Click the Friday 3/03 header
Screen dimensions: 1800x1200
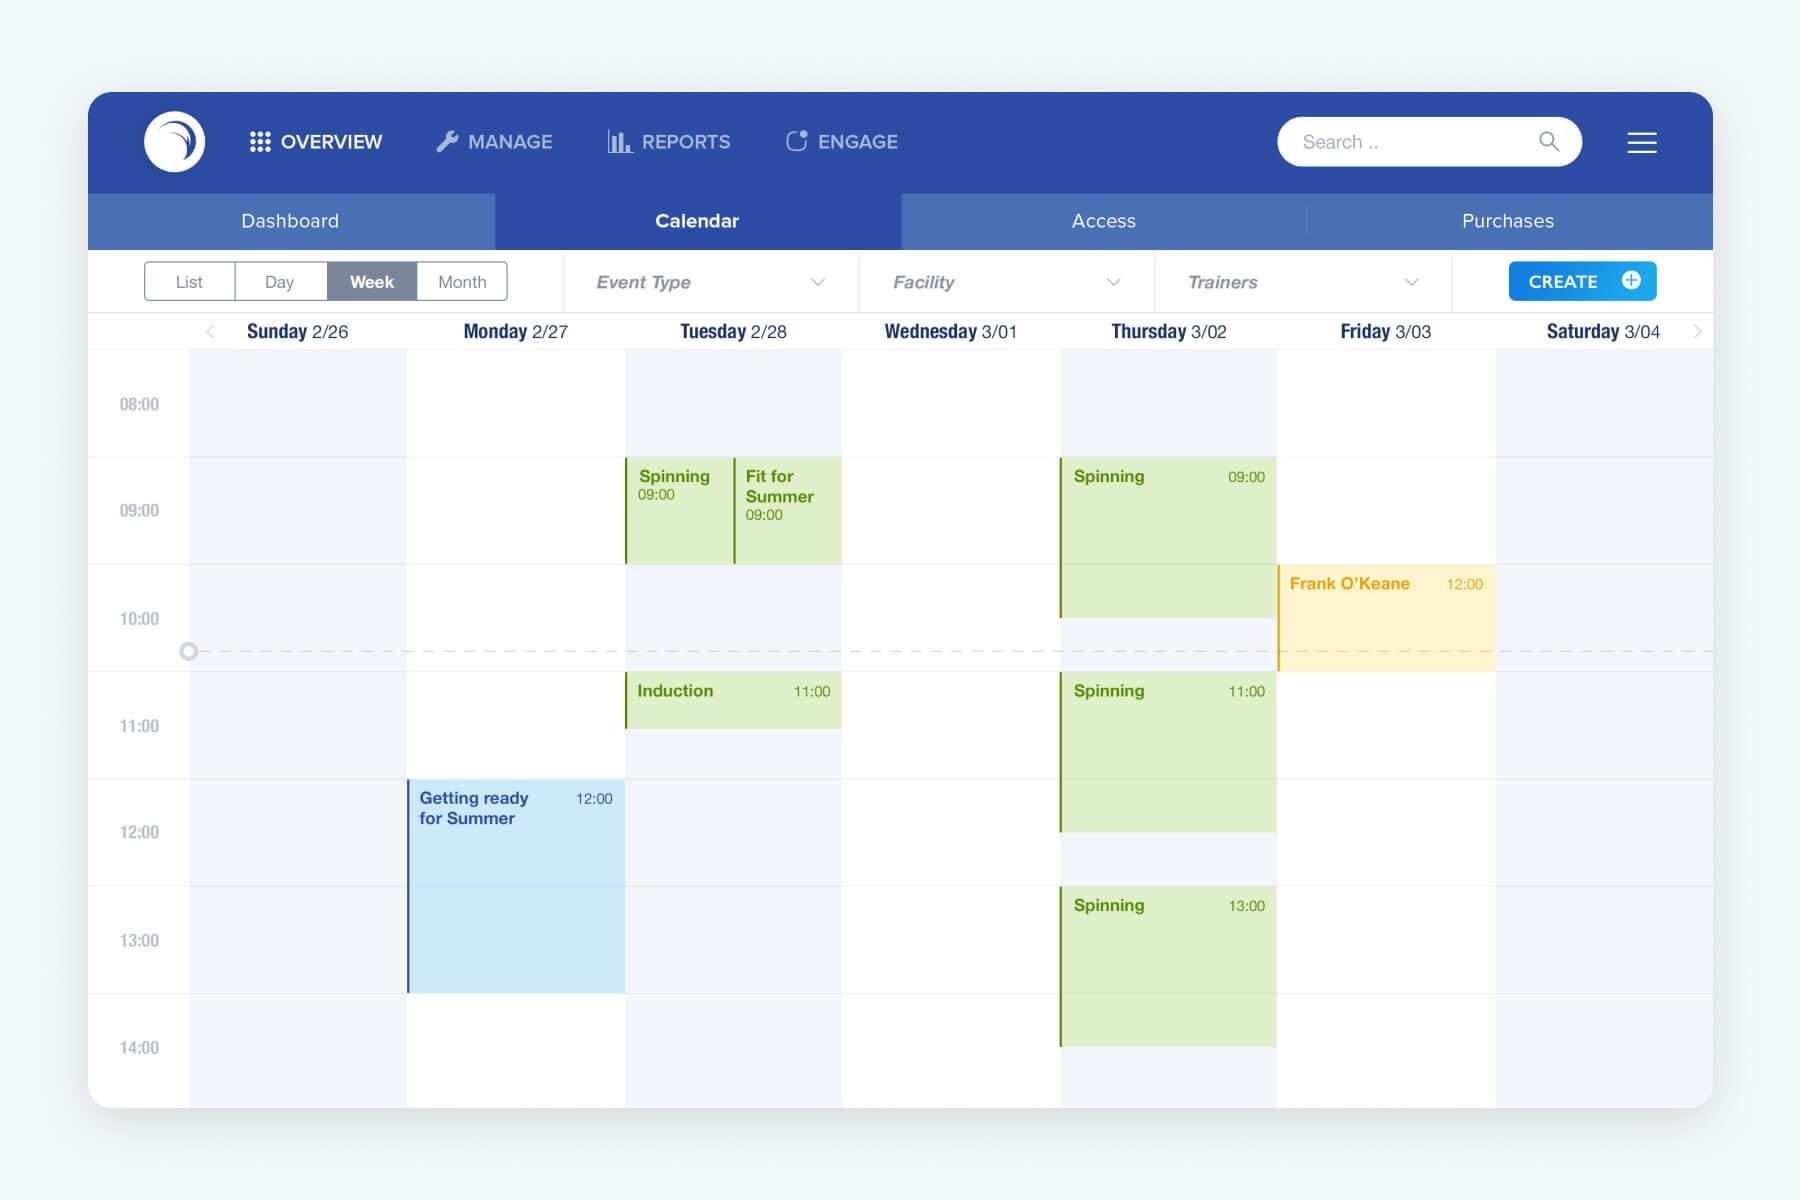point(1386,331)
